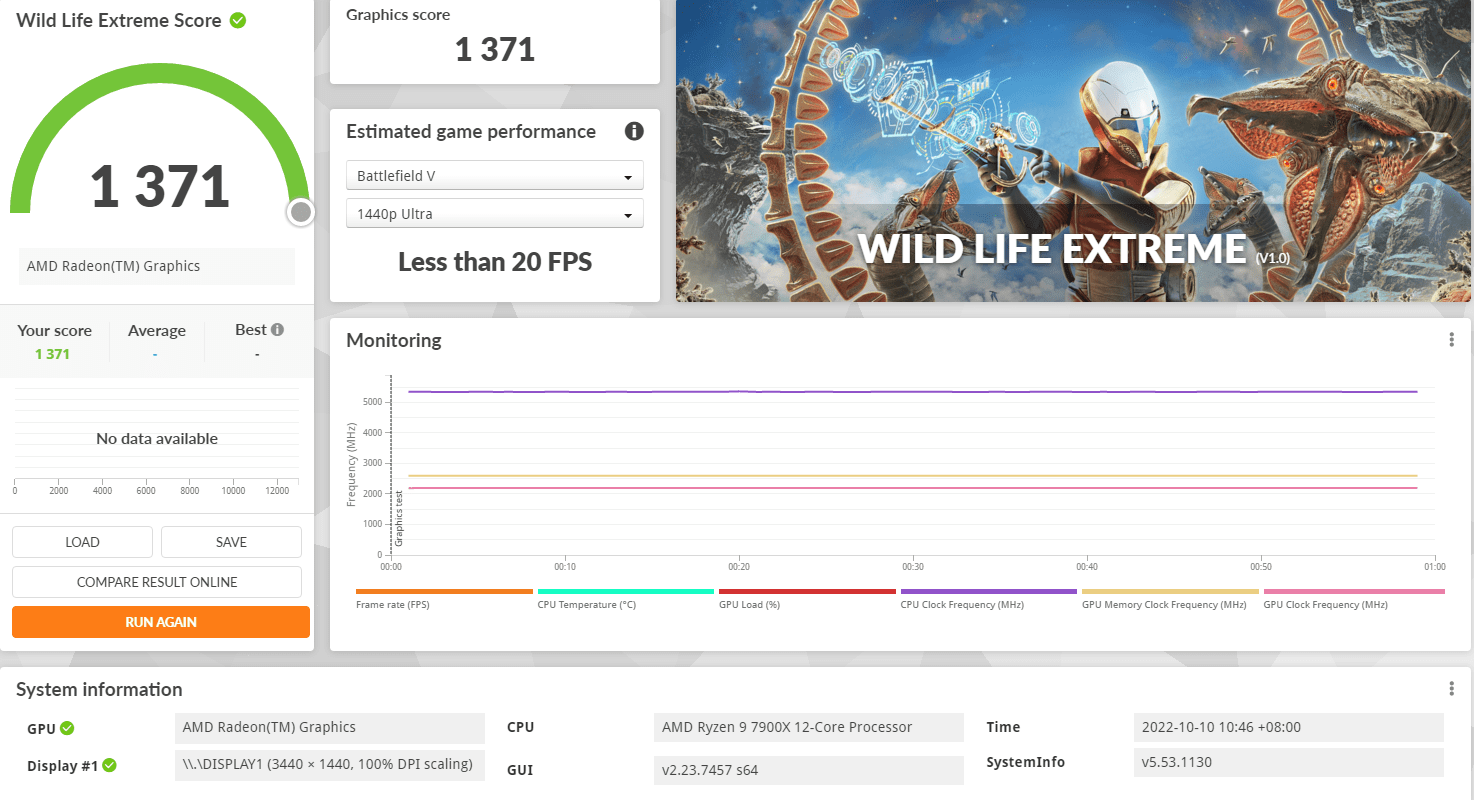Viewport: 1474px width, 800px height.
Task: Open the Monitoring panel three-dot menu
Action: [x=1451, y=340]
